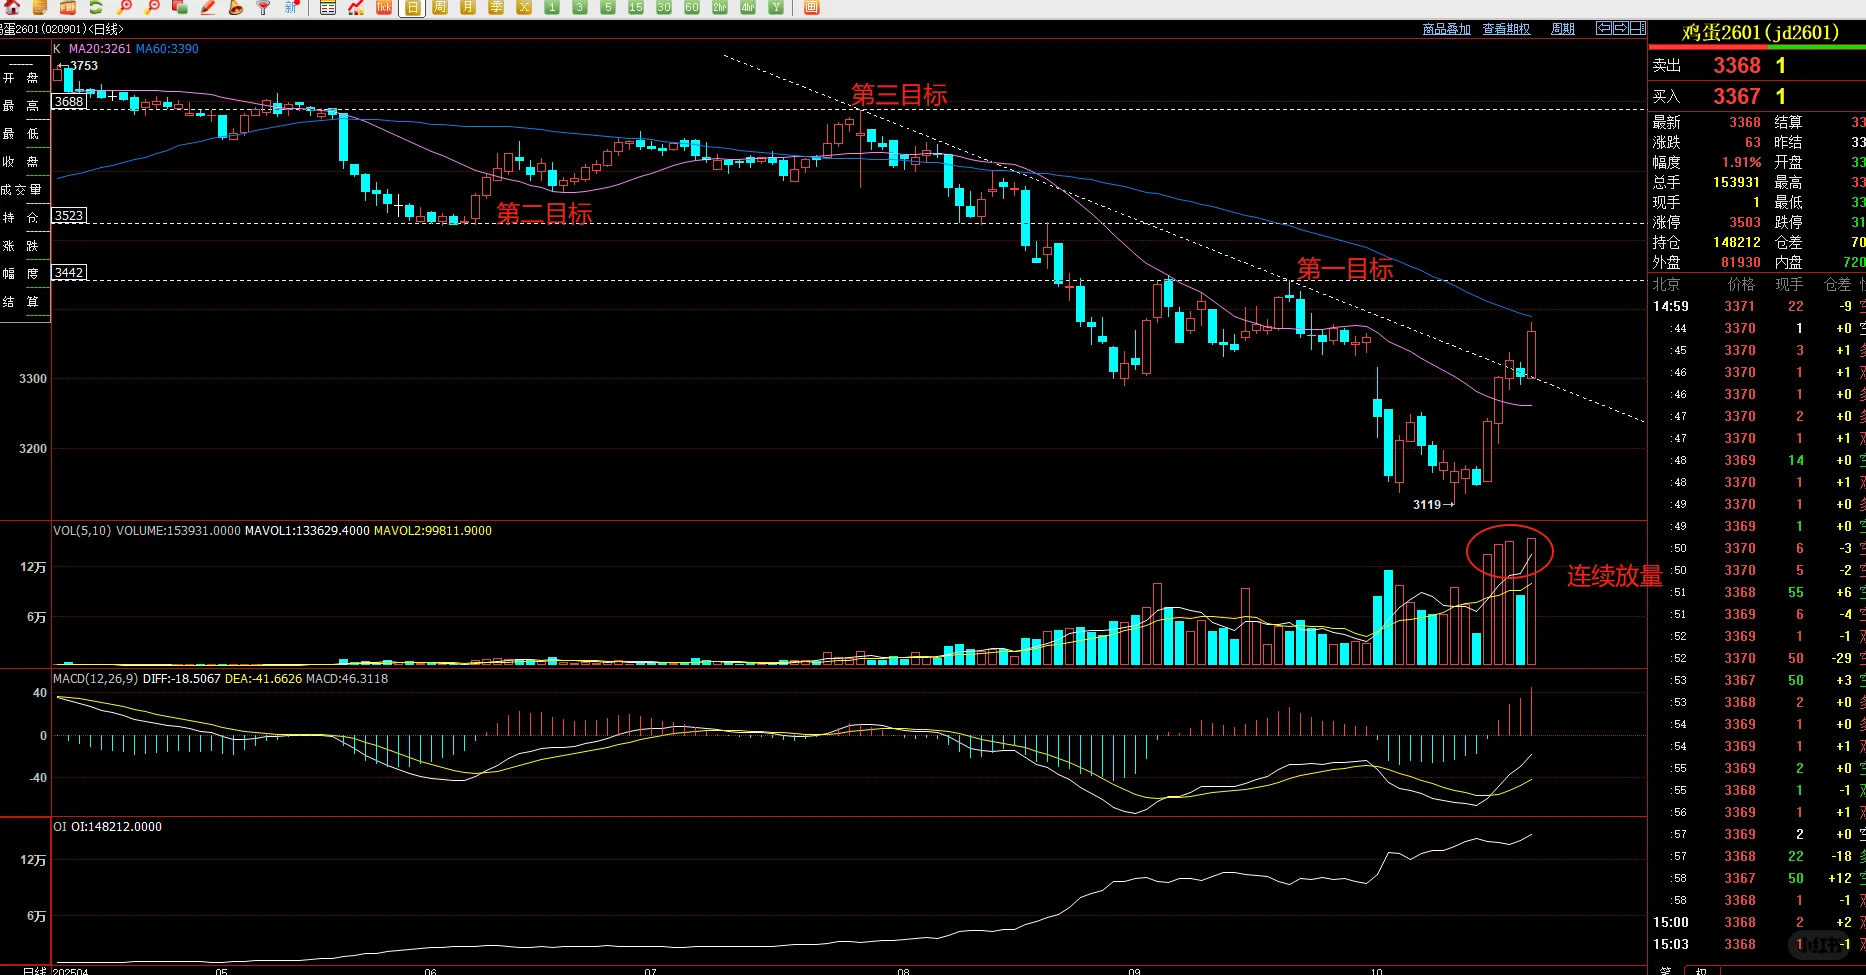The image size is (1866, 975).
Task: Click the 开盘 label in left panel
Action: [21, 78]
